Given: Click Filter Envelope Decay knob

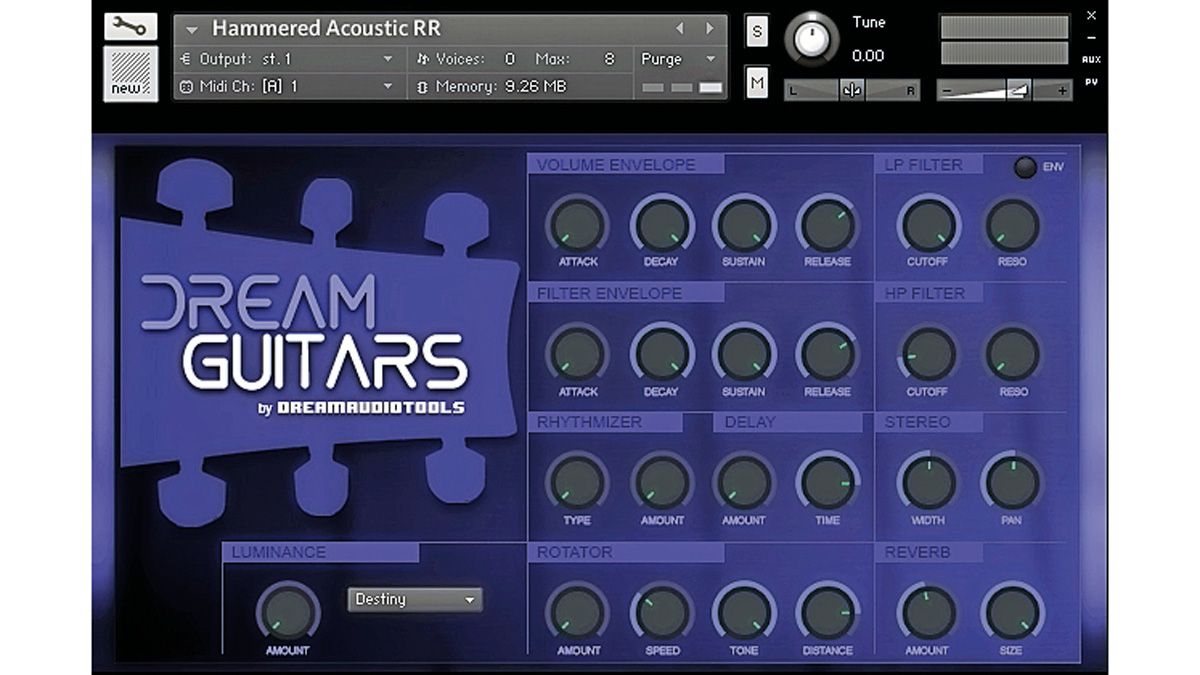Looking at the screenshot, I should point(662,353).
